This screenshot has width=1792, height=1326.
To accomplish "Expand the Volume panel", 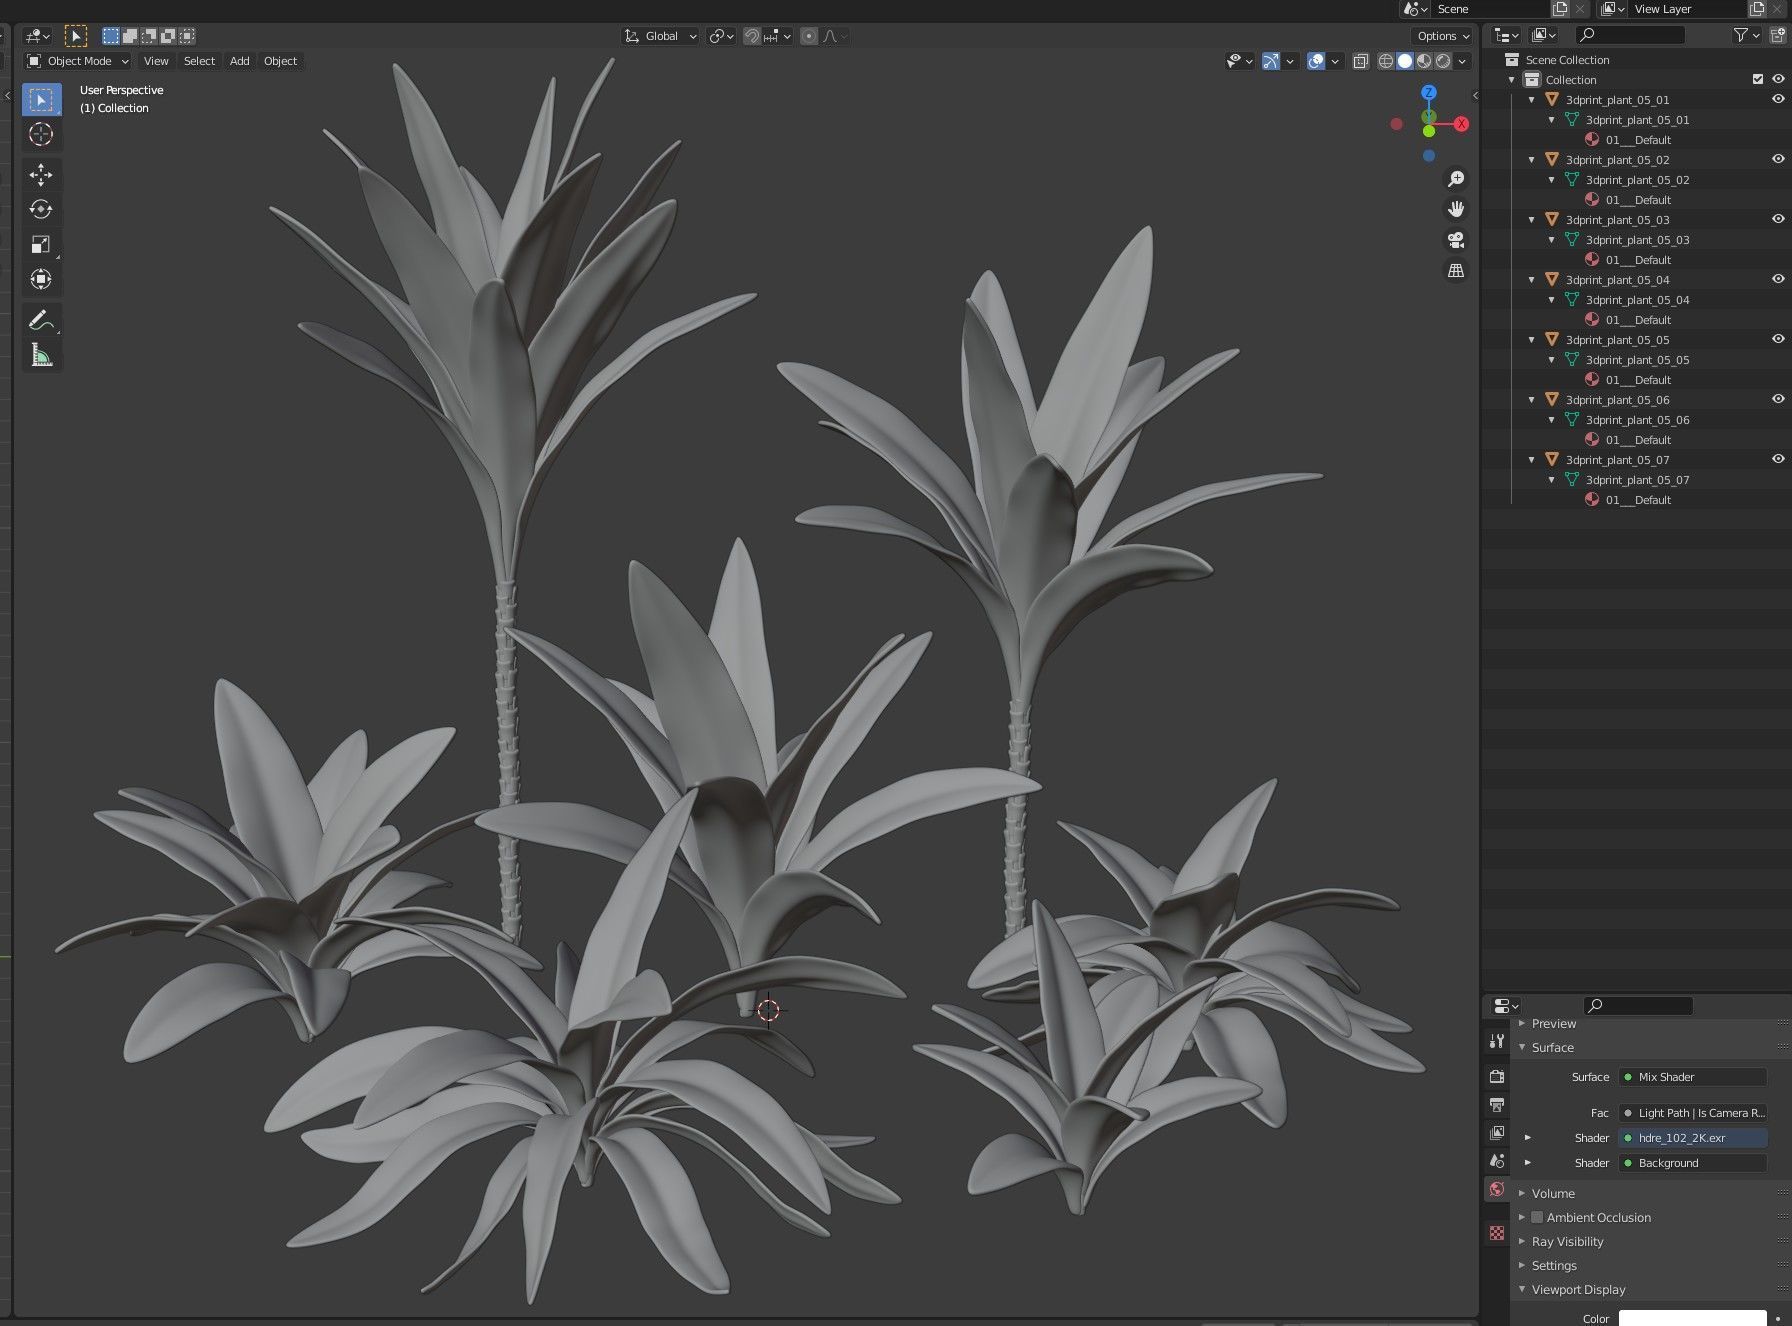I will coord(1552,1193).
